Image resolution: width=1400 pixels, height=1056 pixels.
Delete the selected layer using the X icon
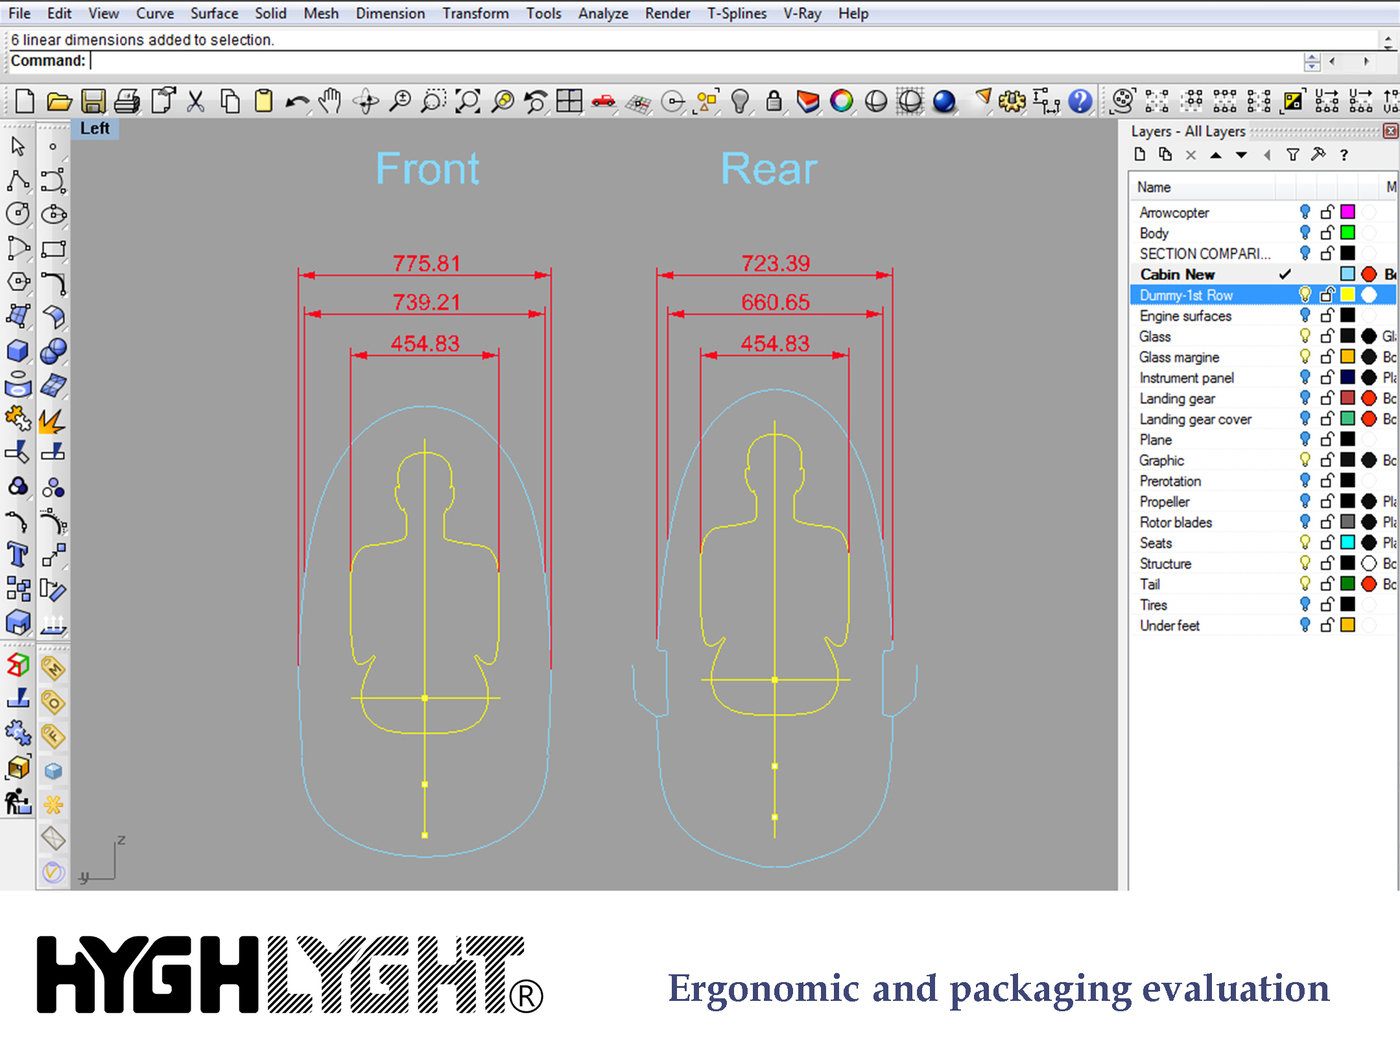(1190, 155)
